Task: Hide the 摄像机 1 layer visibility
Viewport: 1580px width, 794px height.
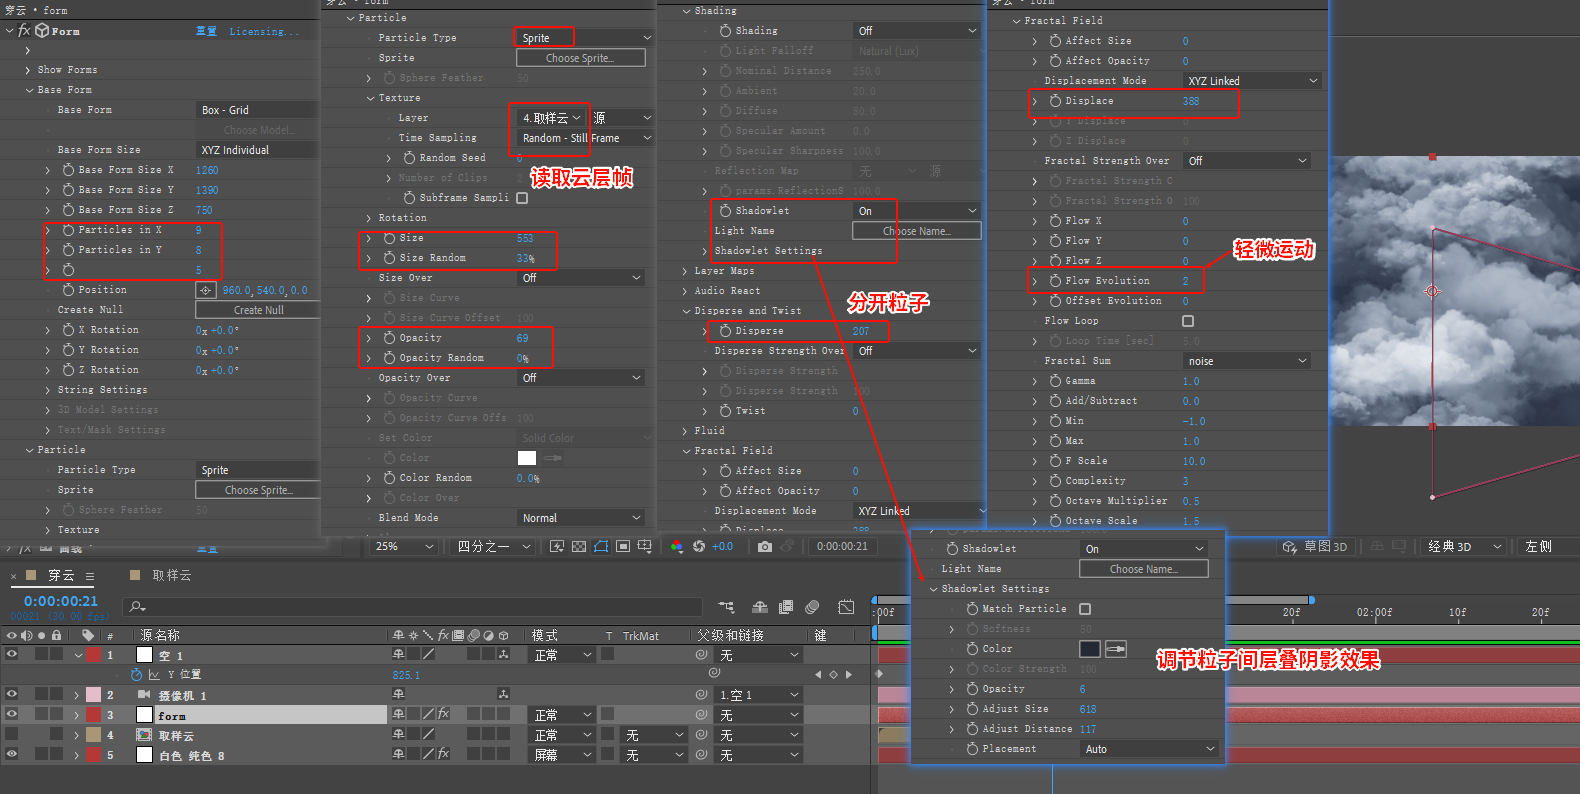Action: [x=12, y=695]
